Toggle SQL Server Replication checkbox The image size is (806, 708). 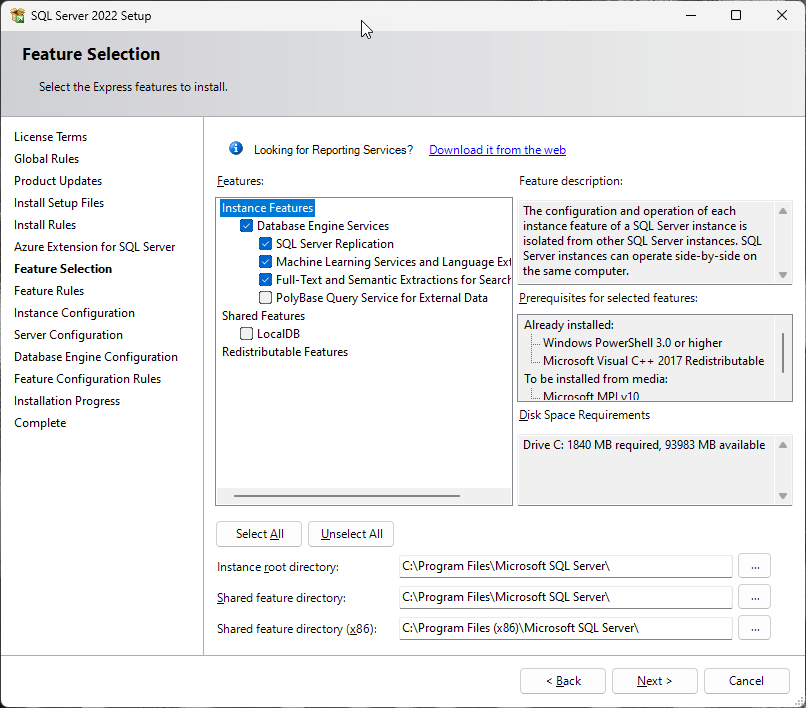265,244
